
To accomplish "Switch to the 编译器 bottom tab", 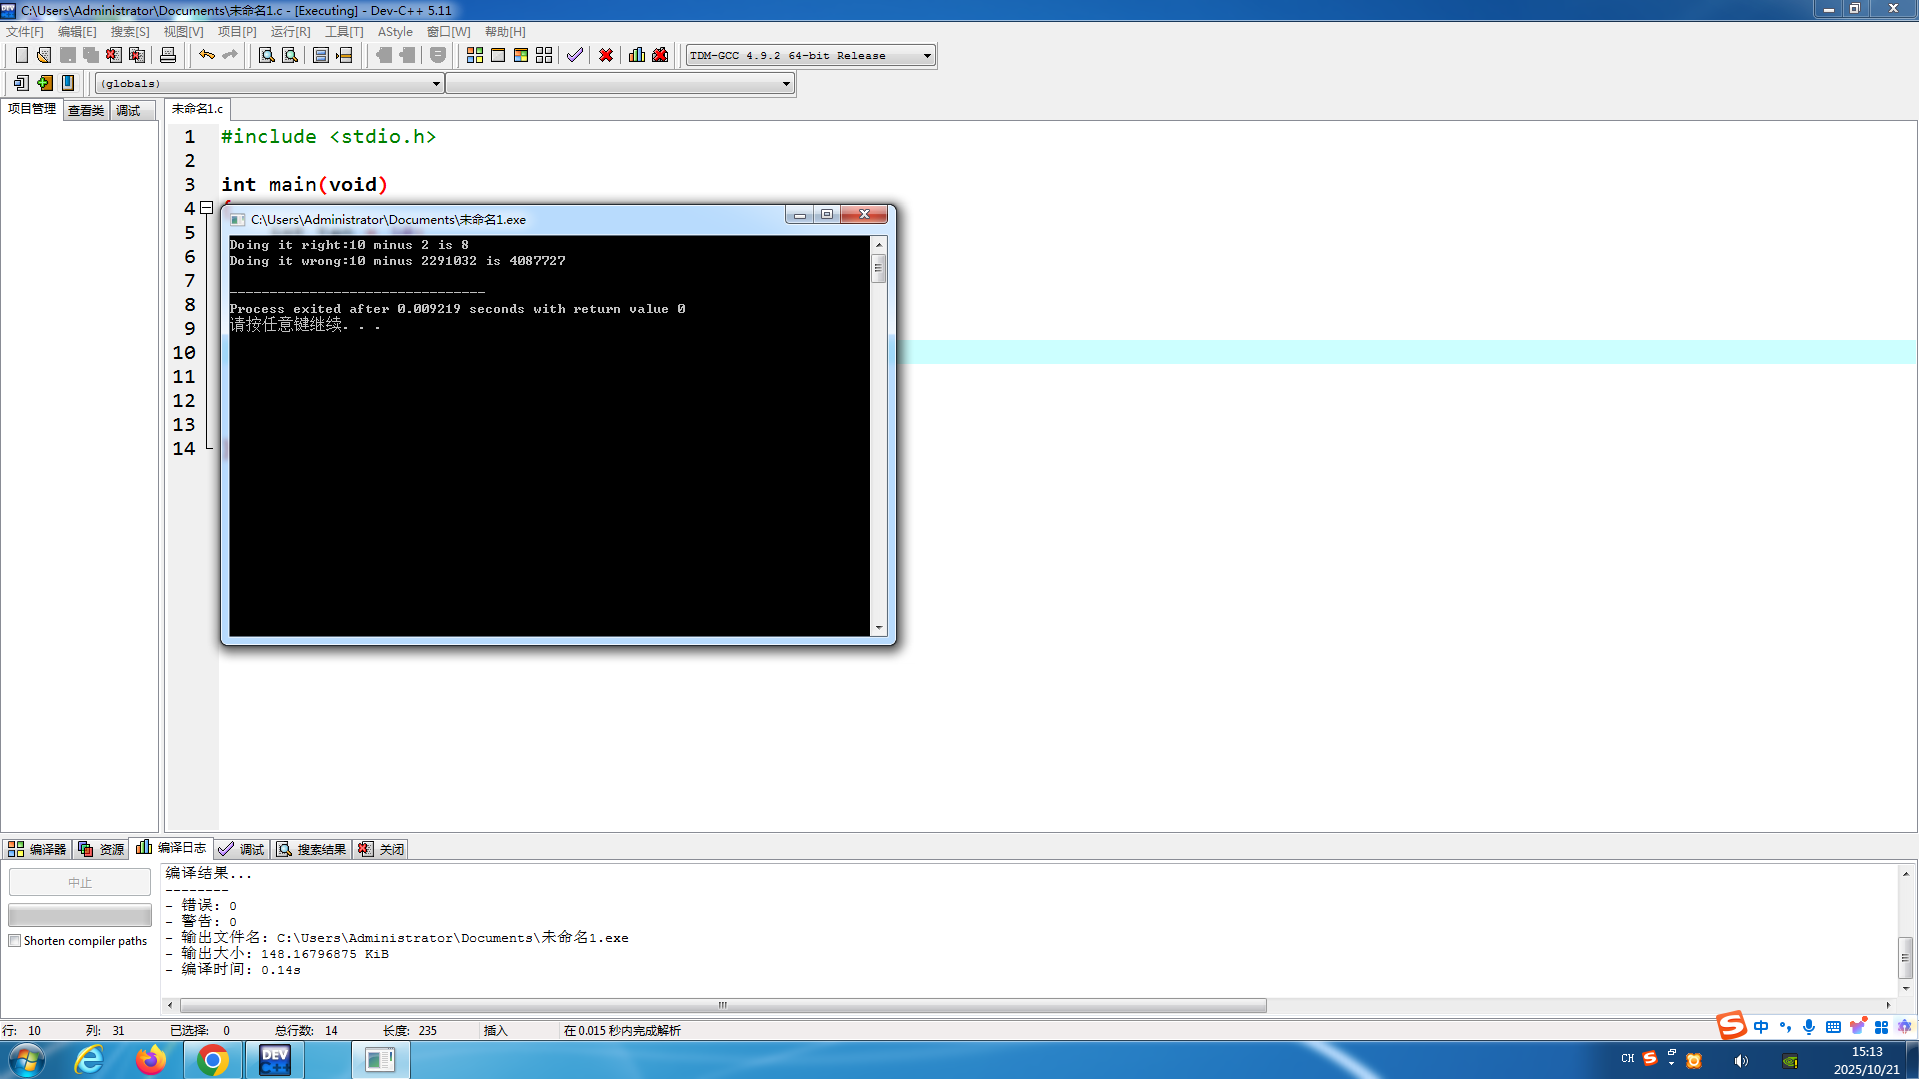I will pyautogui.click(x=37, y=849).
